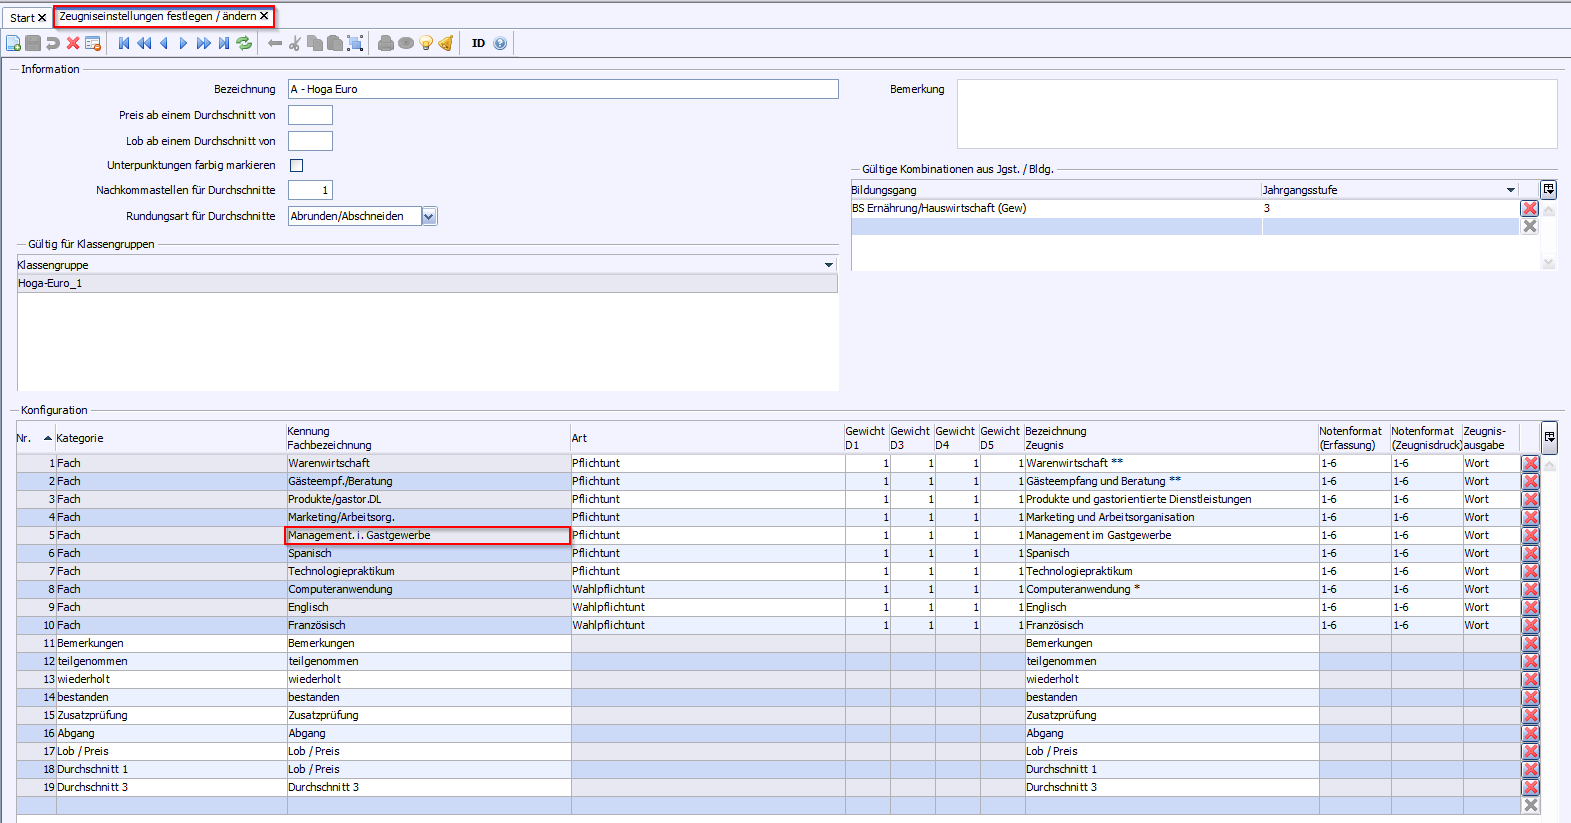The width and height of the screenshot is (1571, 823).
Task: Go to the next record arrow
Action: (x=183, y=43)
